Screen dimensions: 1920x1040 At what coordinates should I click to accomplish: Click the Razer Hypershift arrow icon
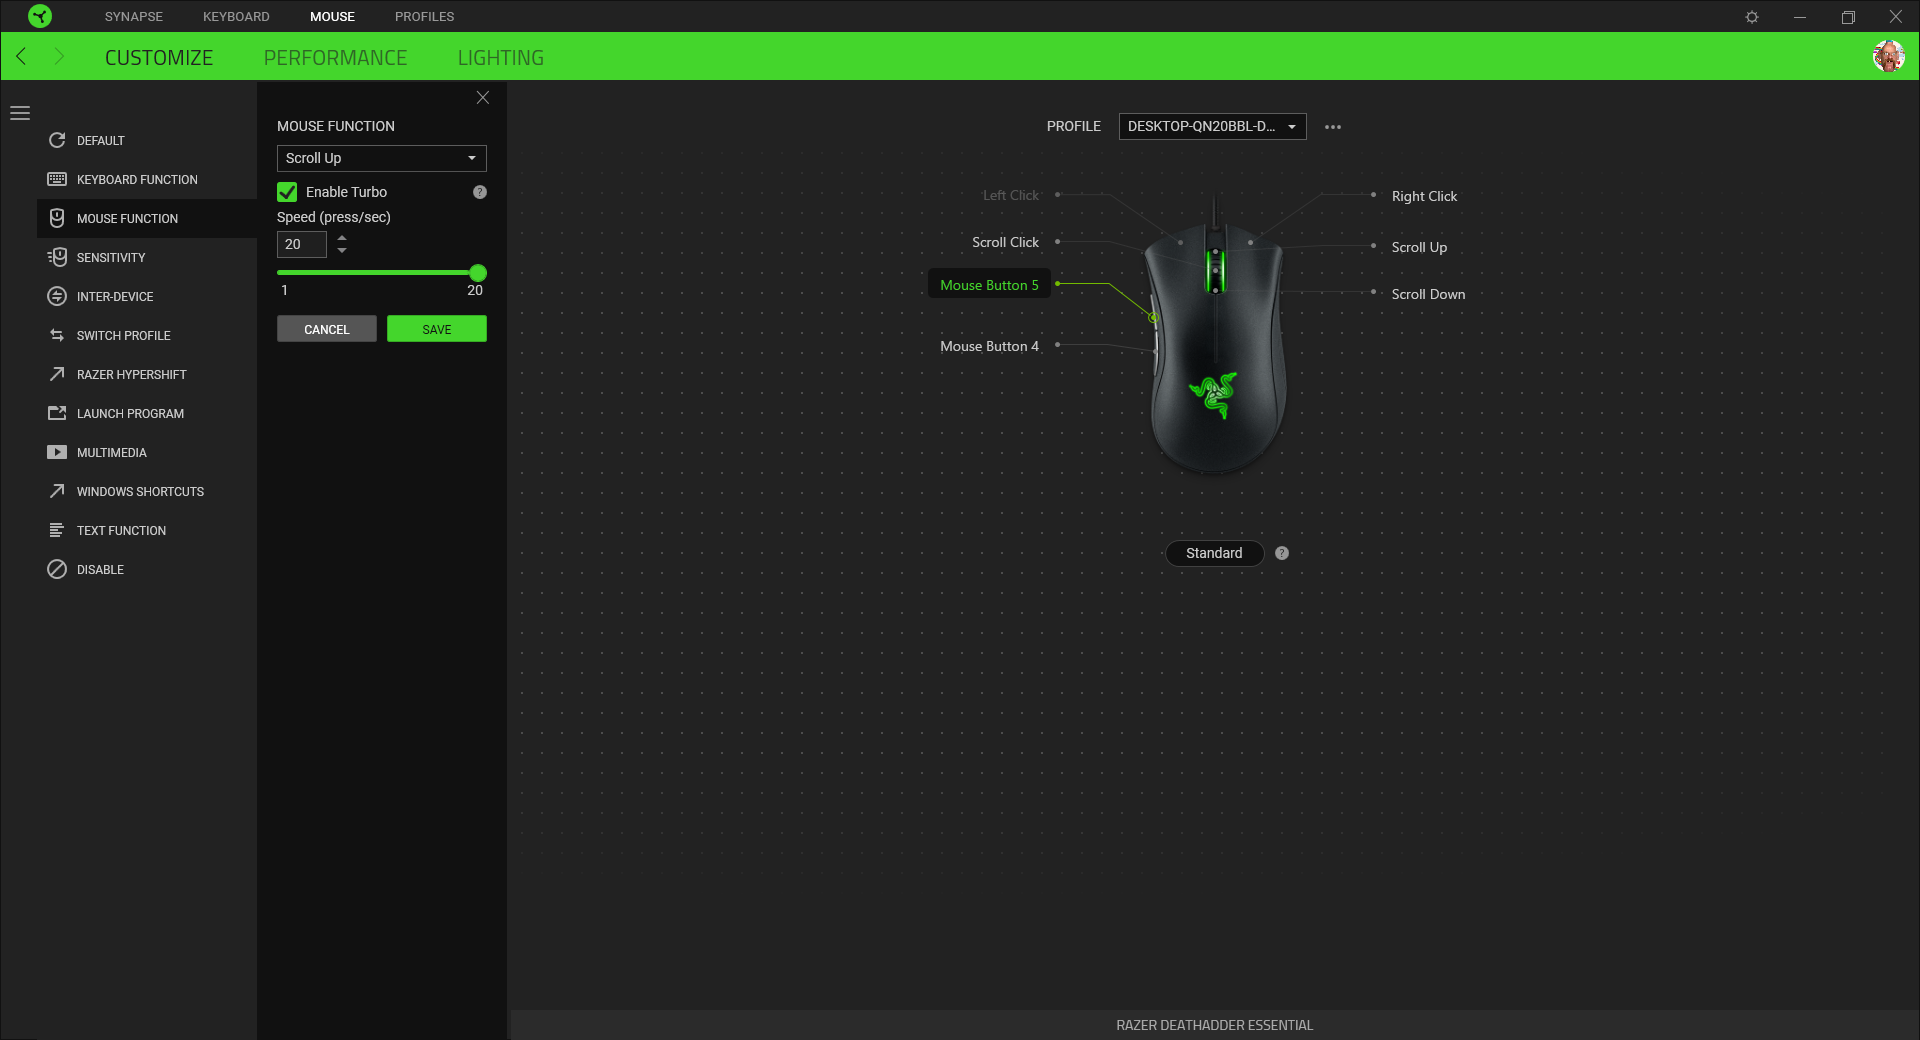[57, 374]
